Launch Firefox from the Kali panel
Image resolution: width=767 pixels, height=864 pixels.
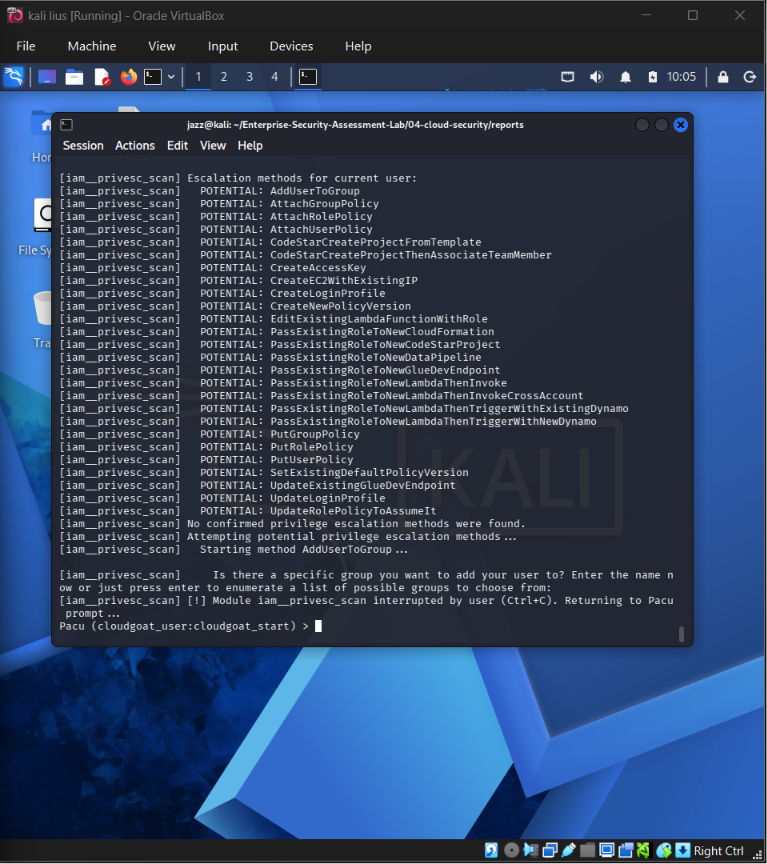coord(129,77)
